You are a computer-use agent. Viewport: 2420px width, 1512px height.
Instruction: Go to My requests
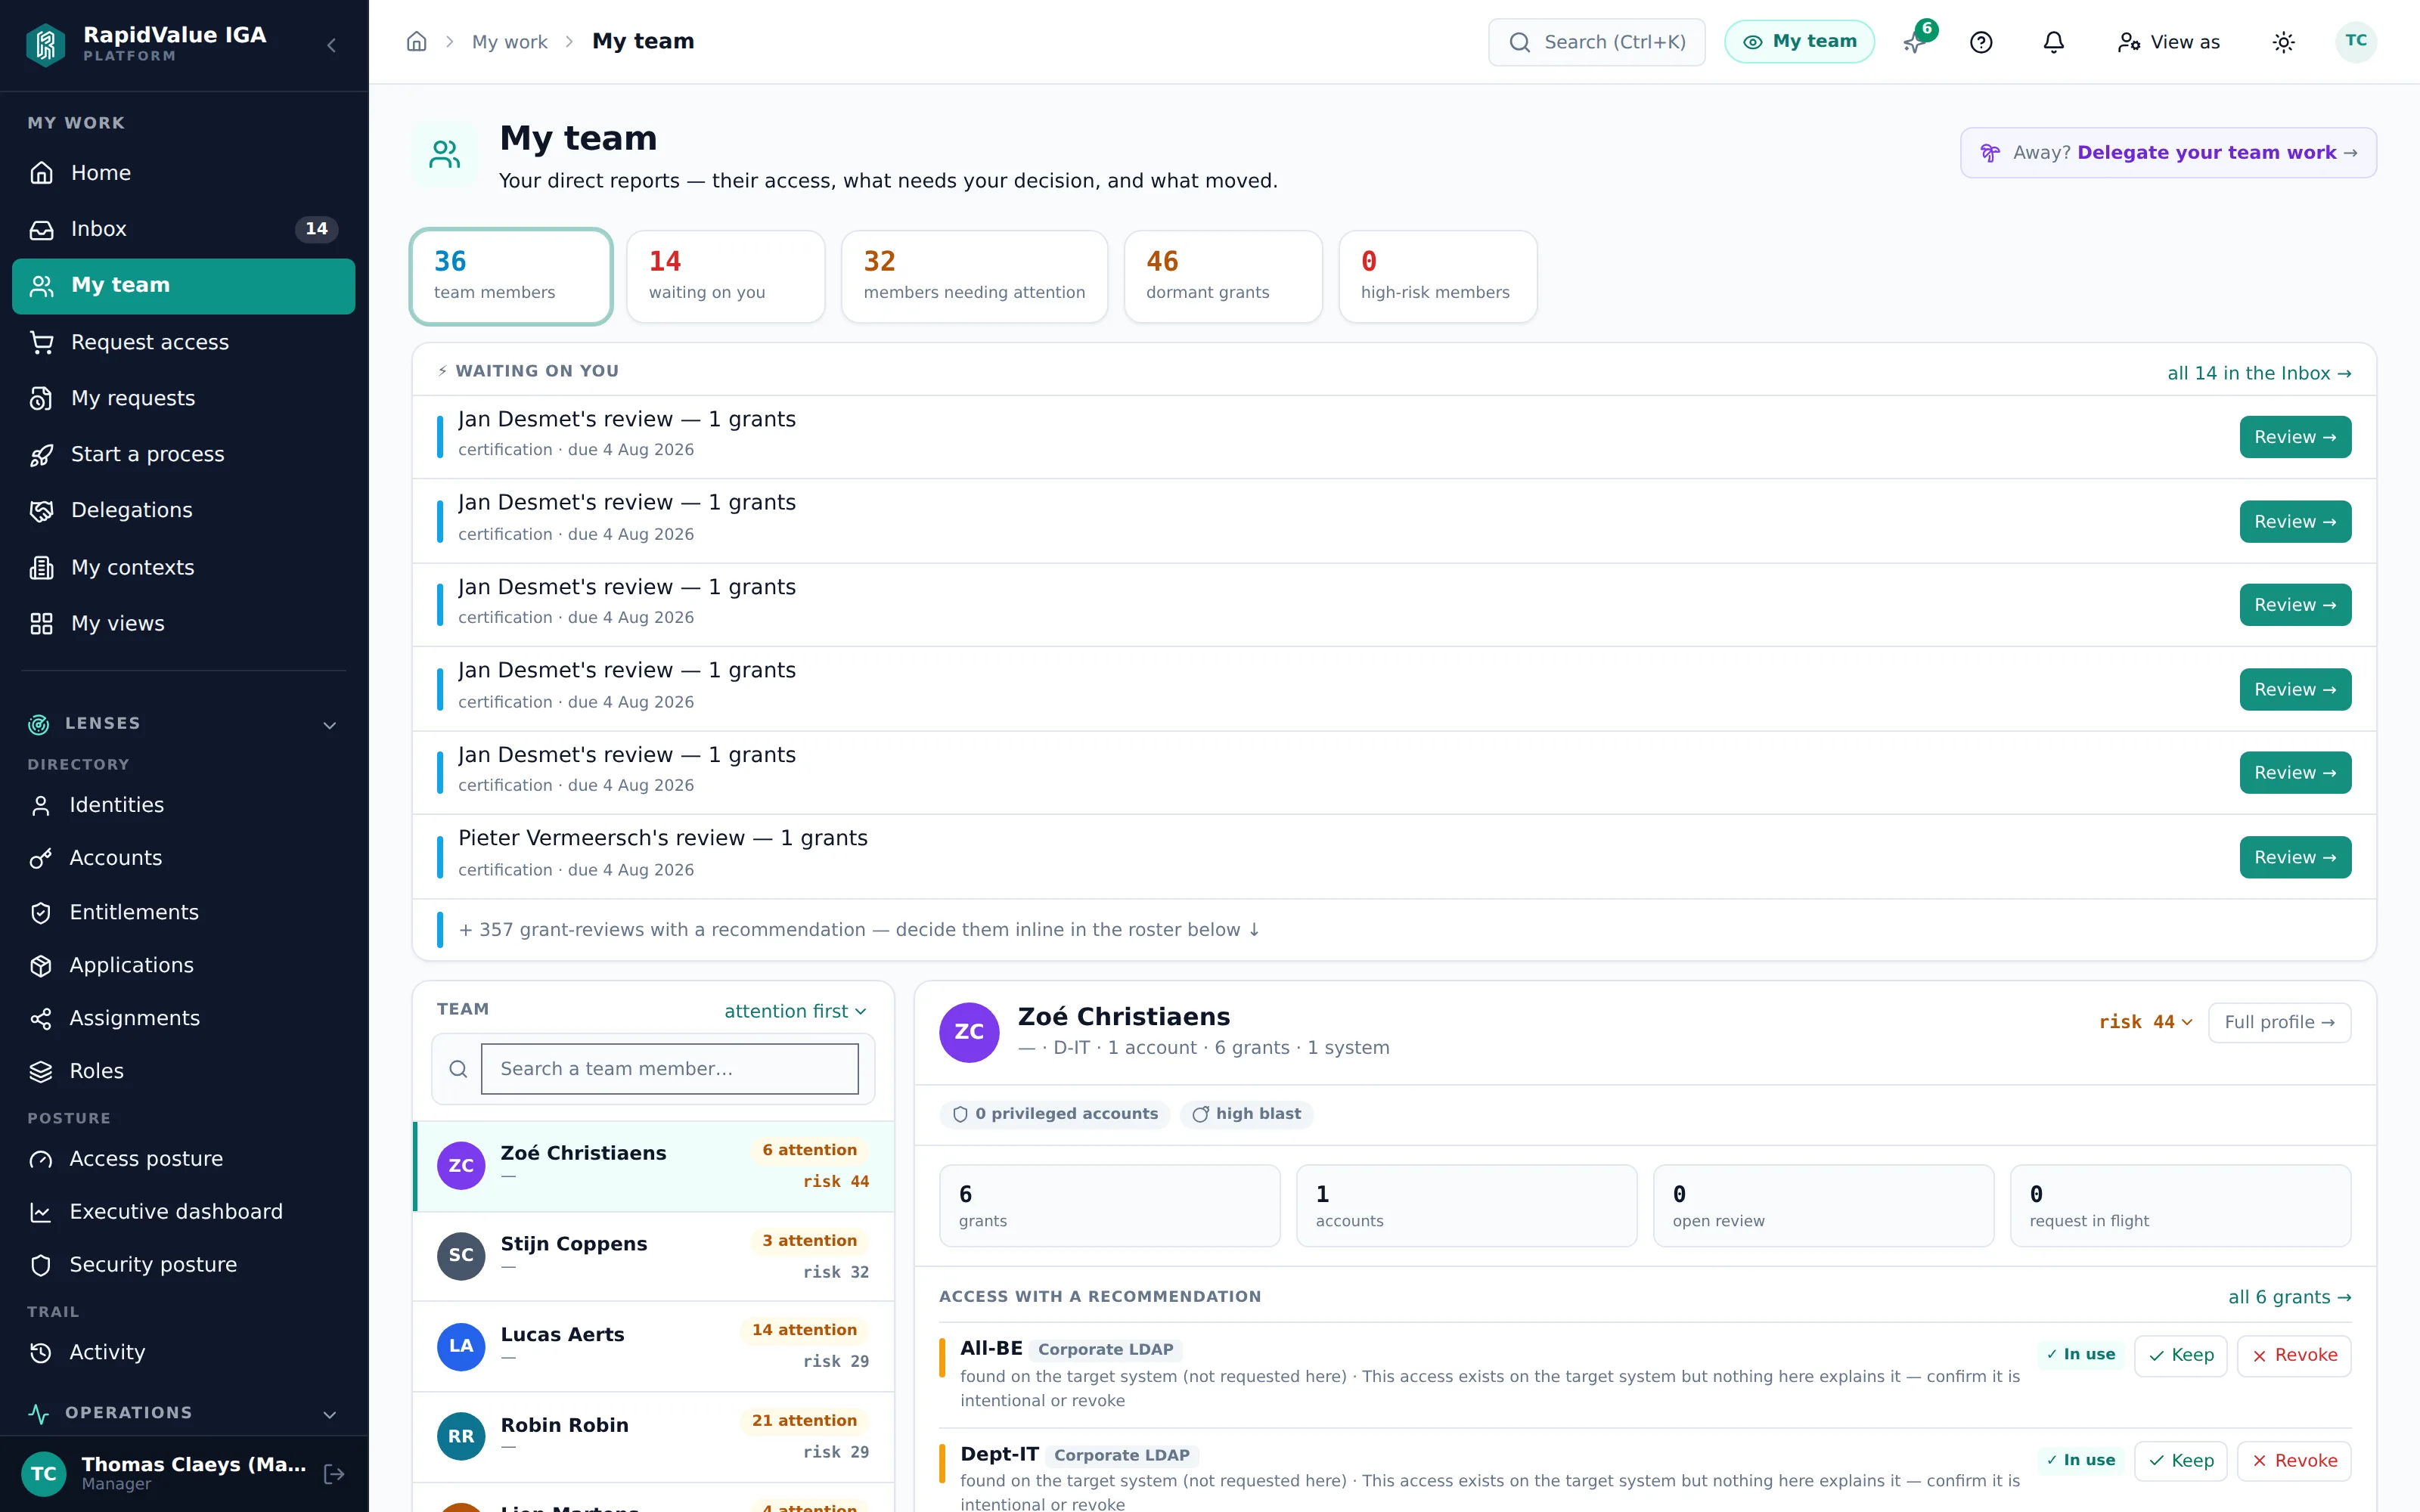184,398
